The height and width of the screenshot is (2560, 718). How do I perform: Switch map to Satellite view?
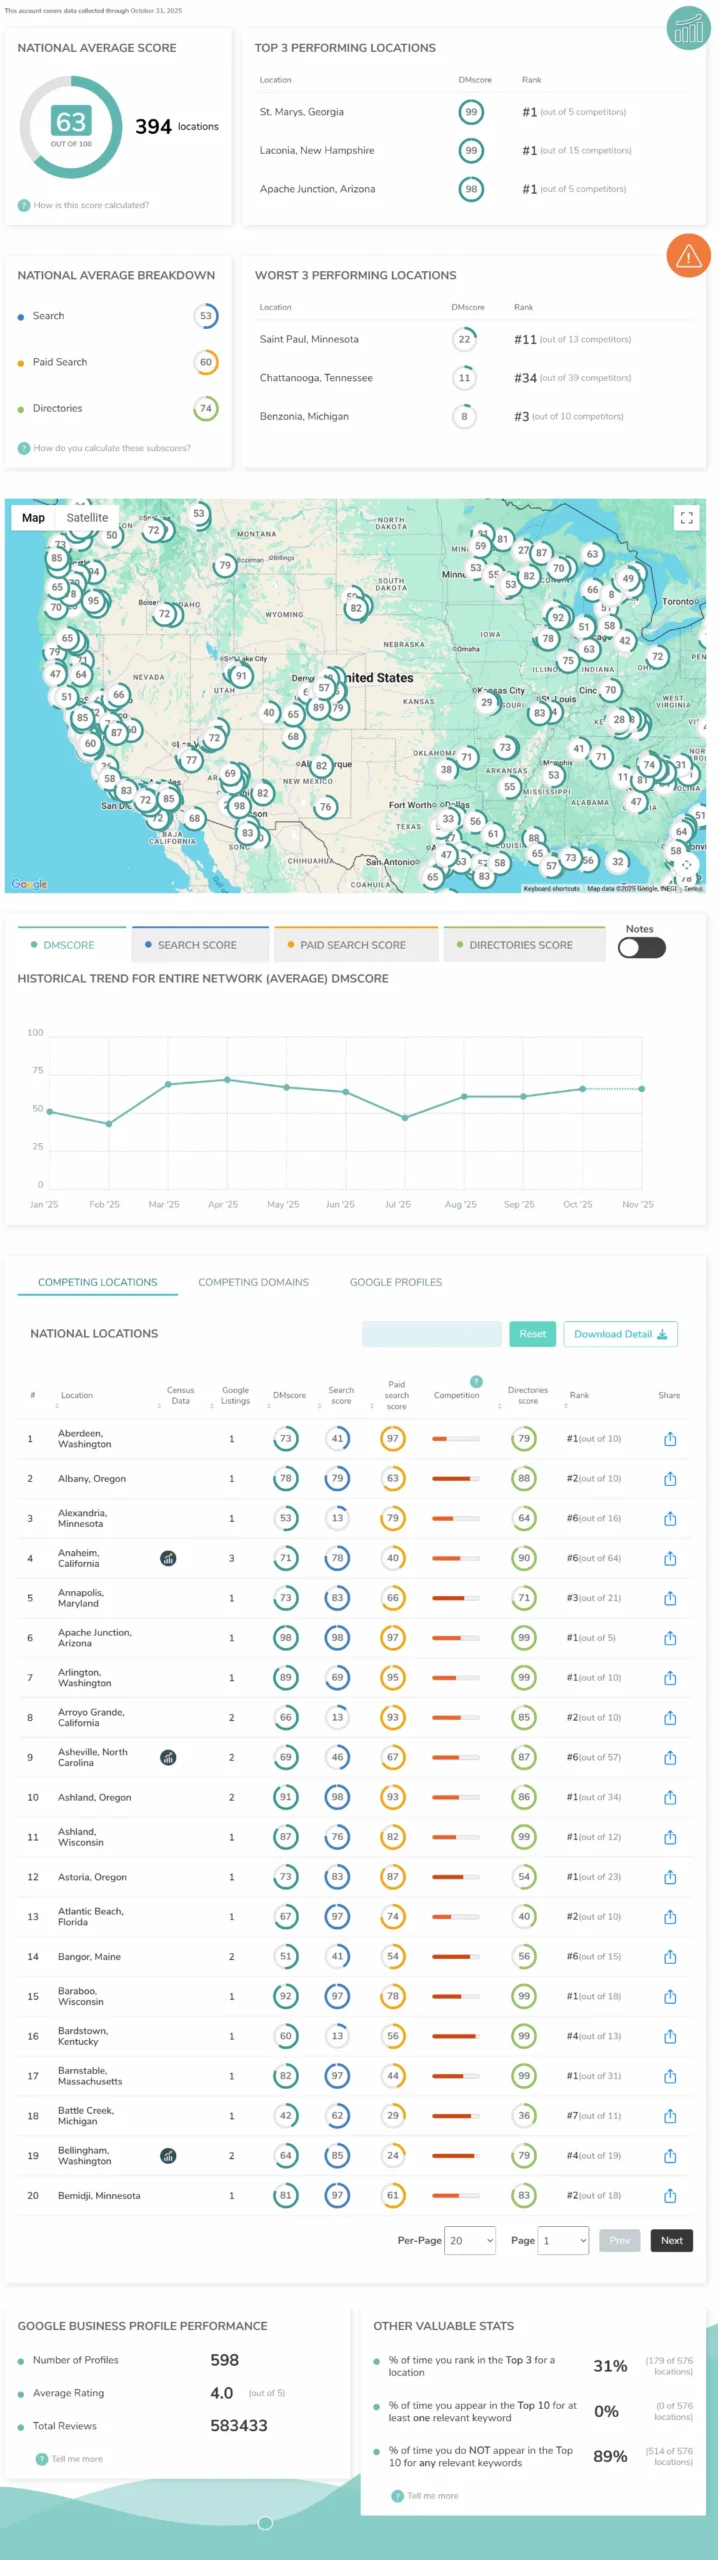pos(87,518)
